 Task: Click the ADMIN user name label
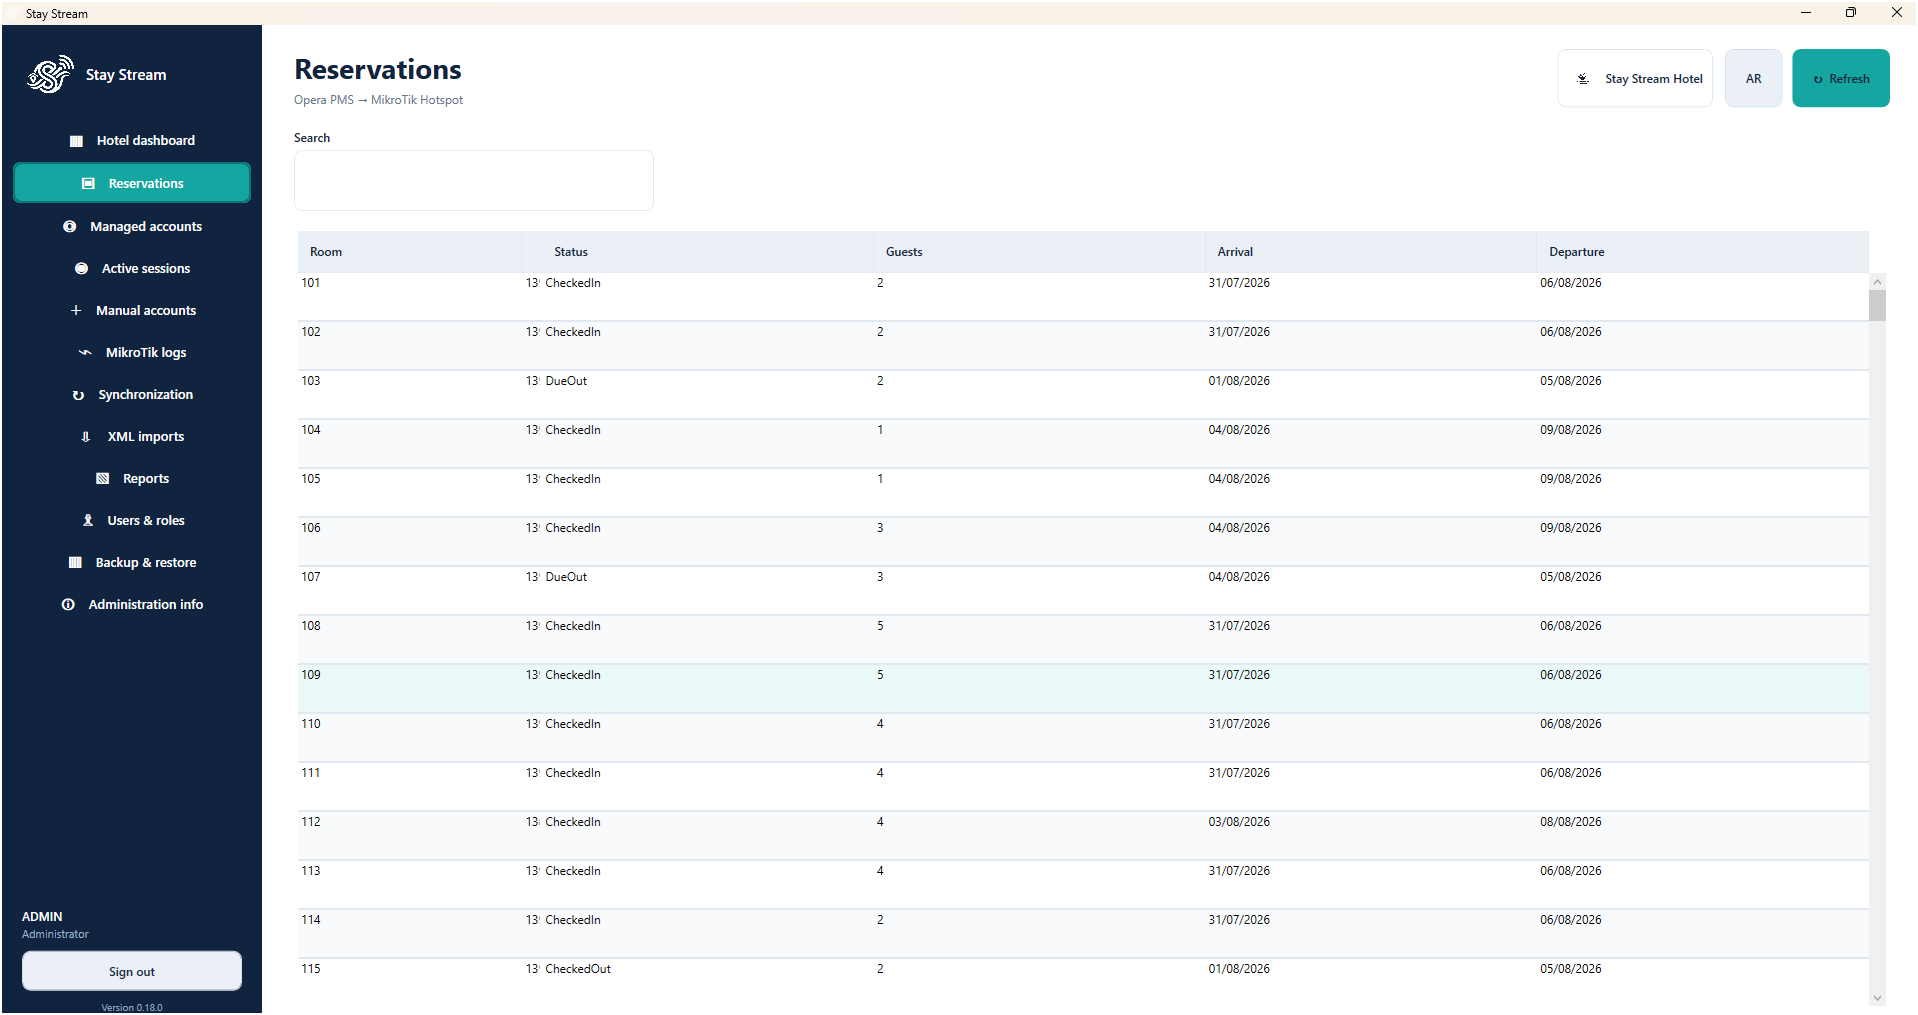(42, 917)
